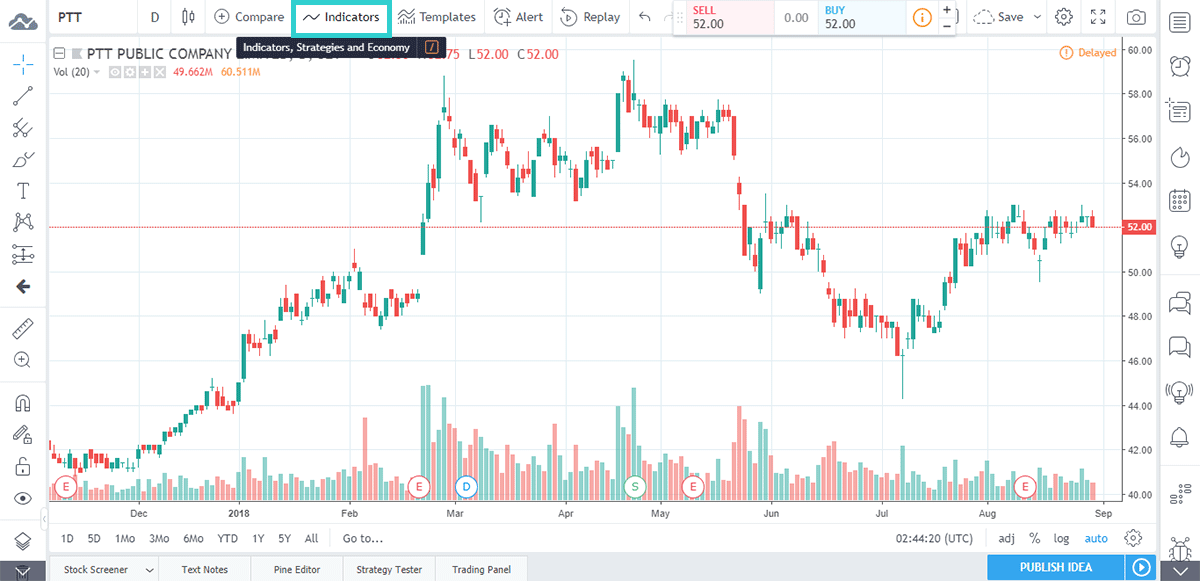The width and height of the screenshot is (1200, 581).
Task: Click the increment stepper next to BUY price
Action: 947,10
